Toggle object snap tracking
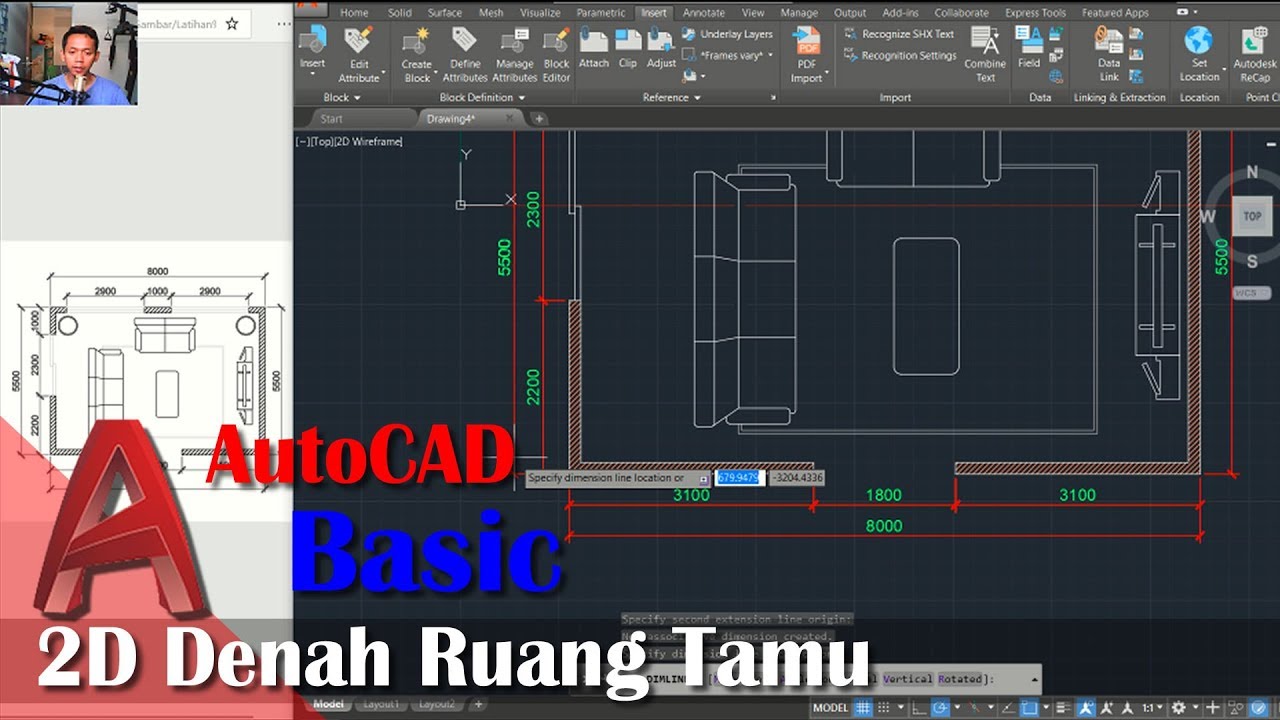1280x720 pixels. [1008, 707]
